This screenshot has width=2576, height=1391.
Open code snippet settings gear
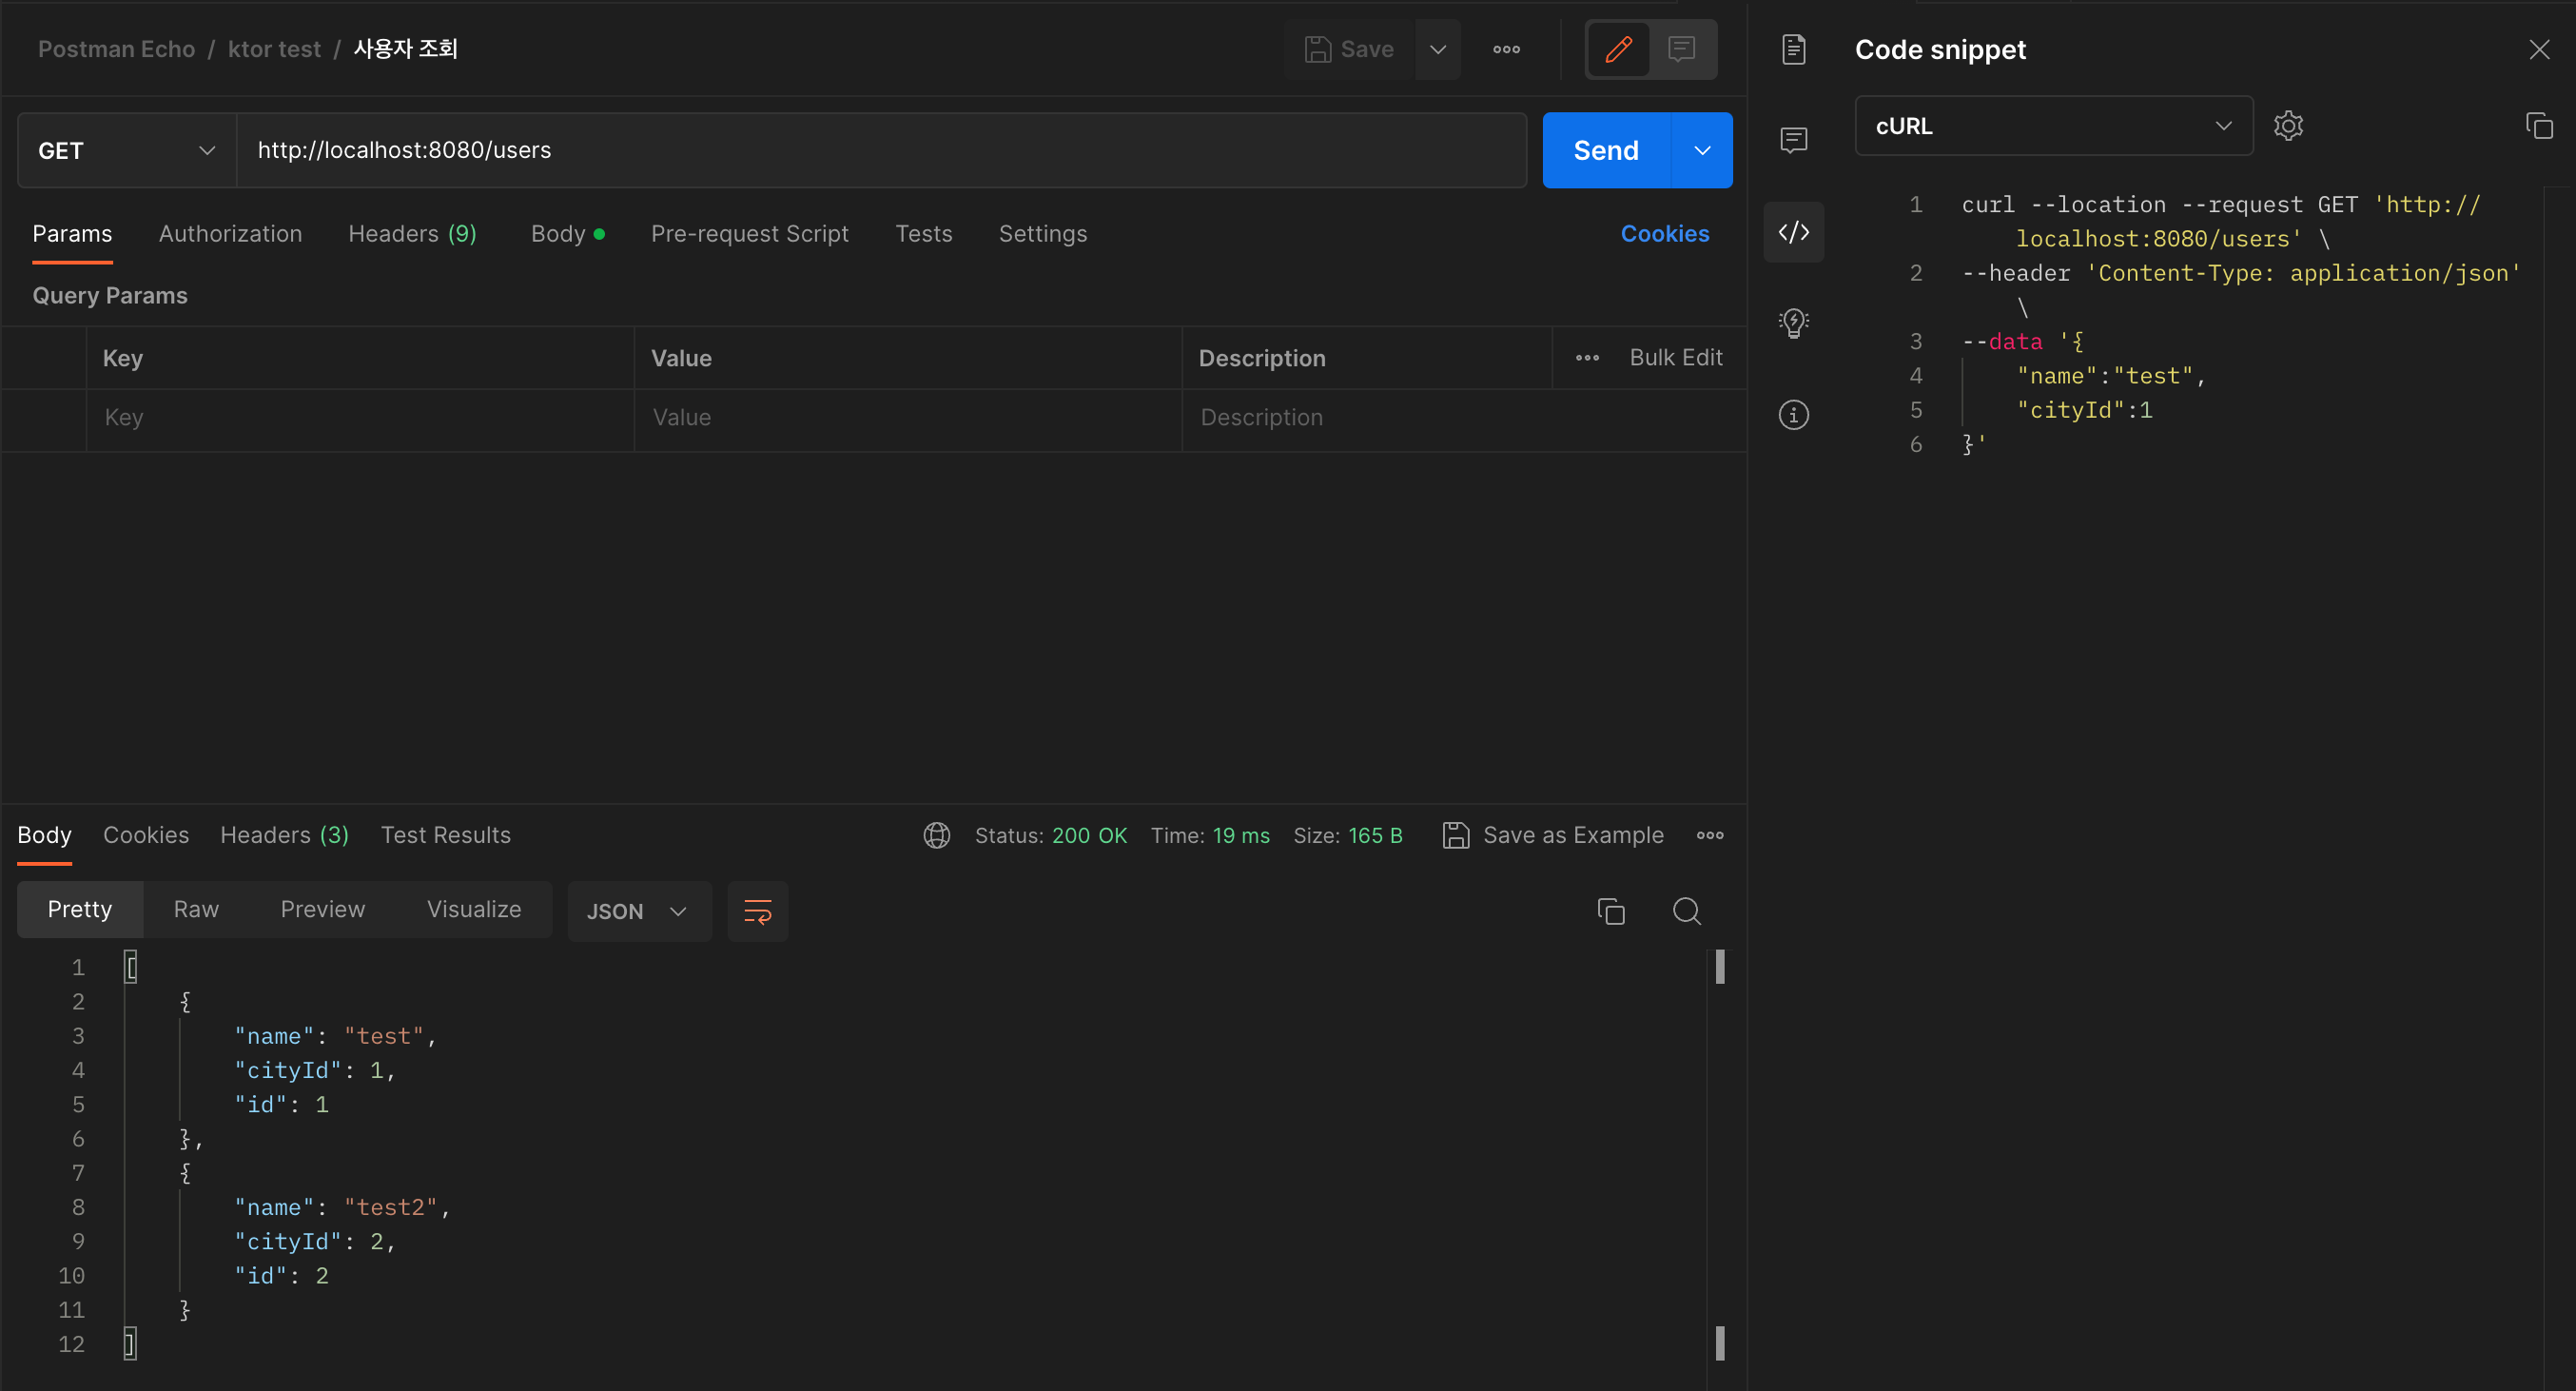2288,126
